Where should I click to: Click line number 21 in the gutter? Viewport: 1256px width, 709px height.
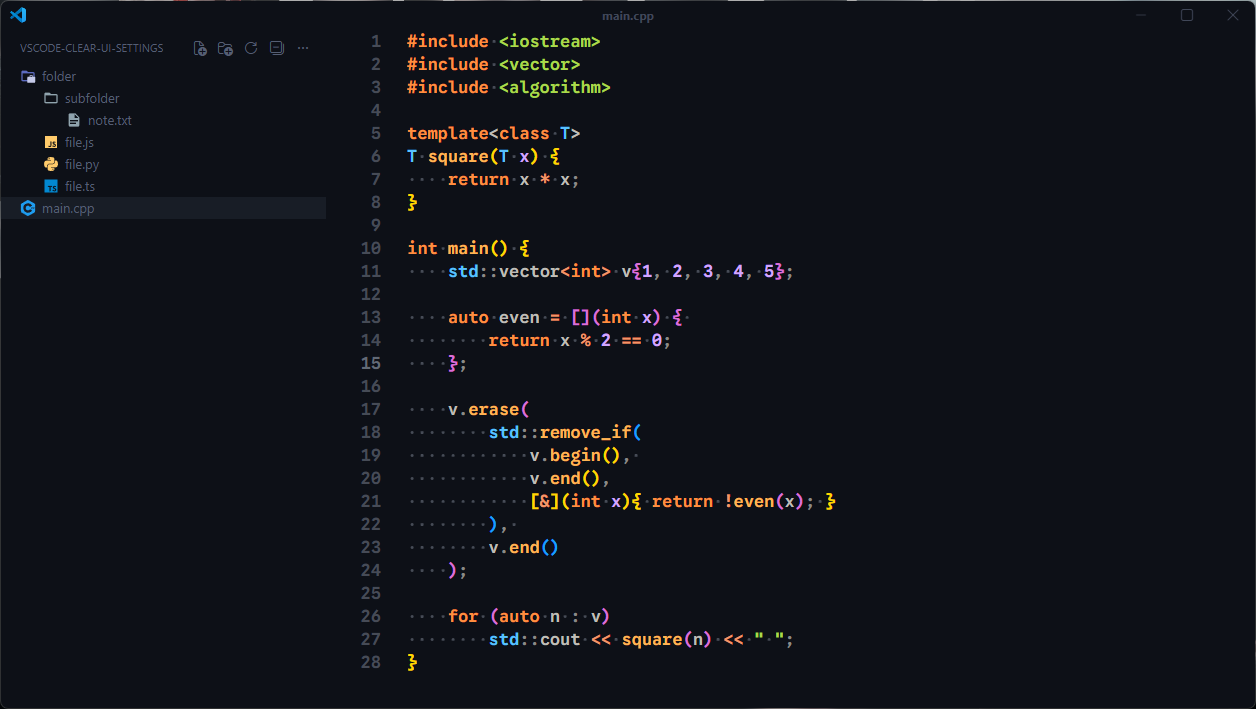(371, 501)
